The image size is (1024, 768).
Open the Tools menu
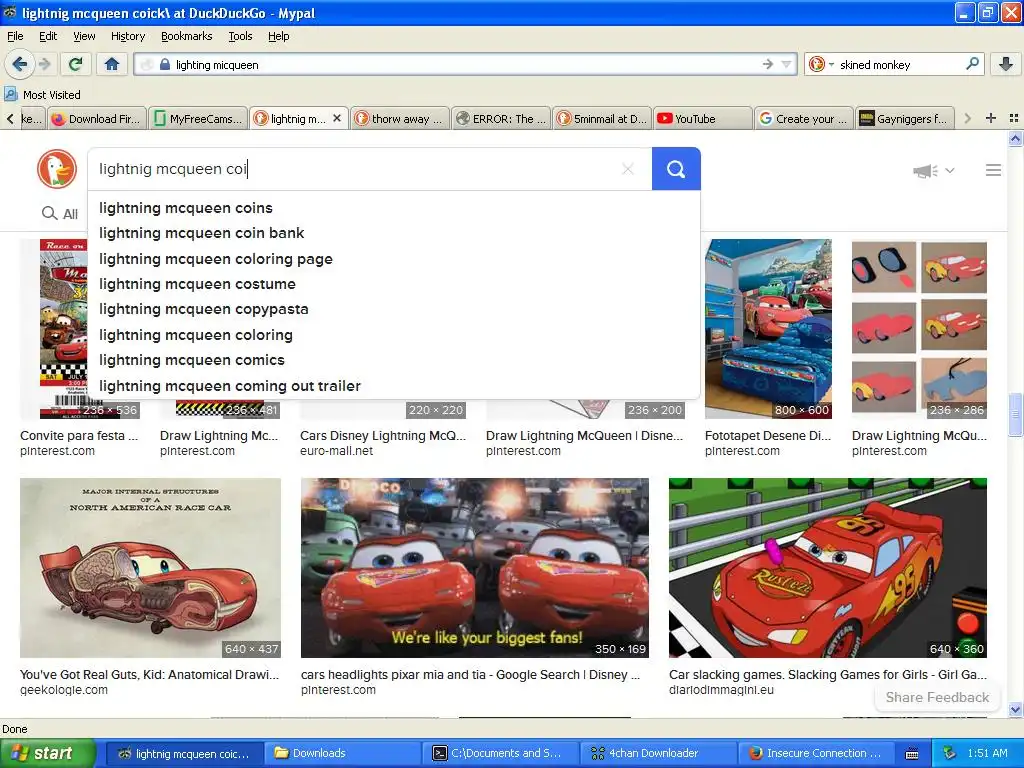[x=240, y=36]
